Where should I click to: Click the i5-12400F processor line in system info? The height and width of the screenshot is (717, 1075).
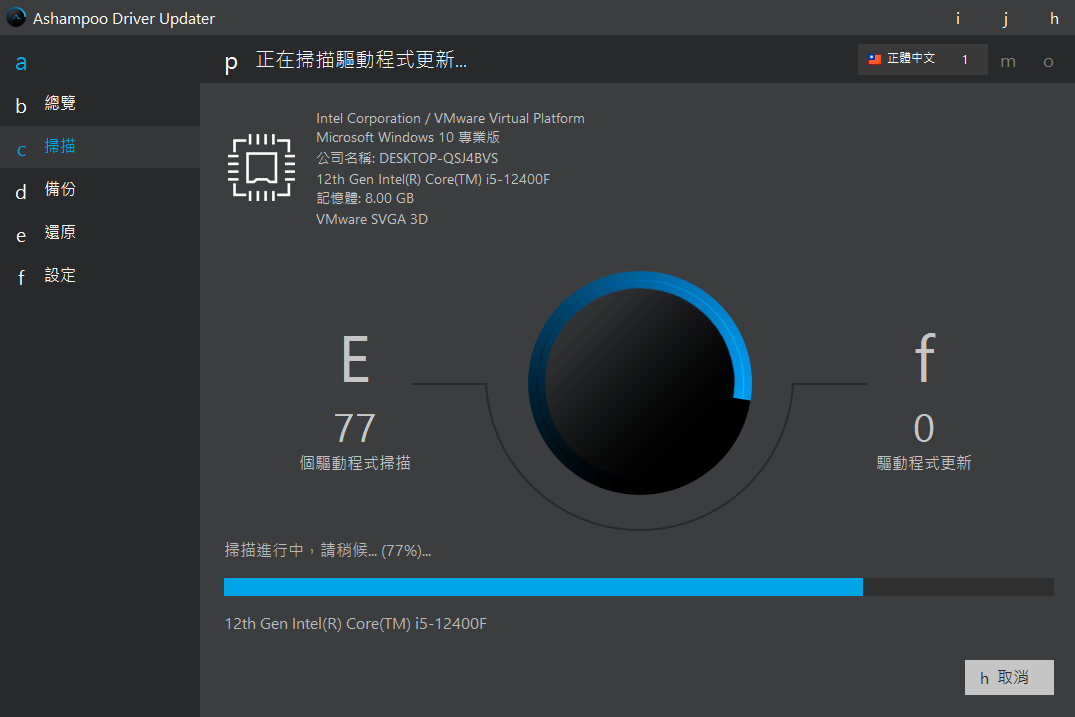pos(433,179)
